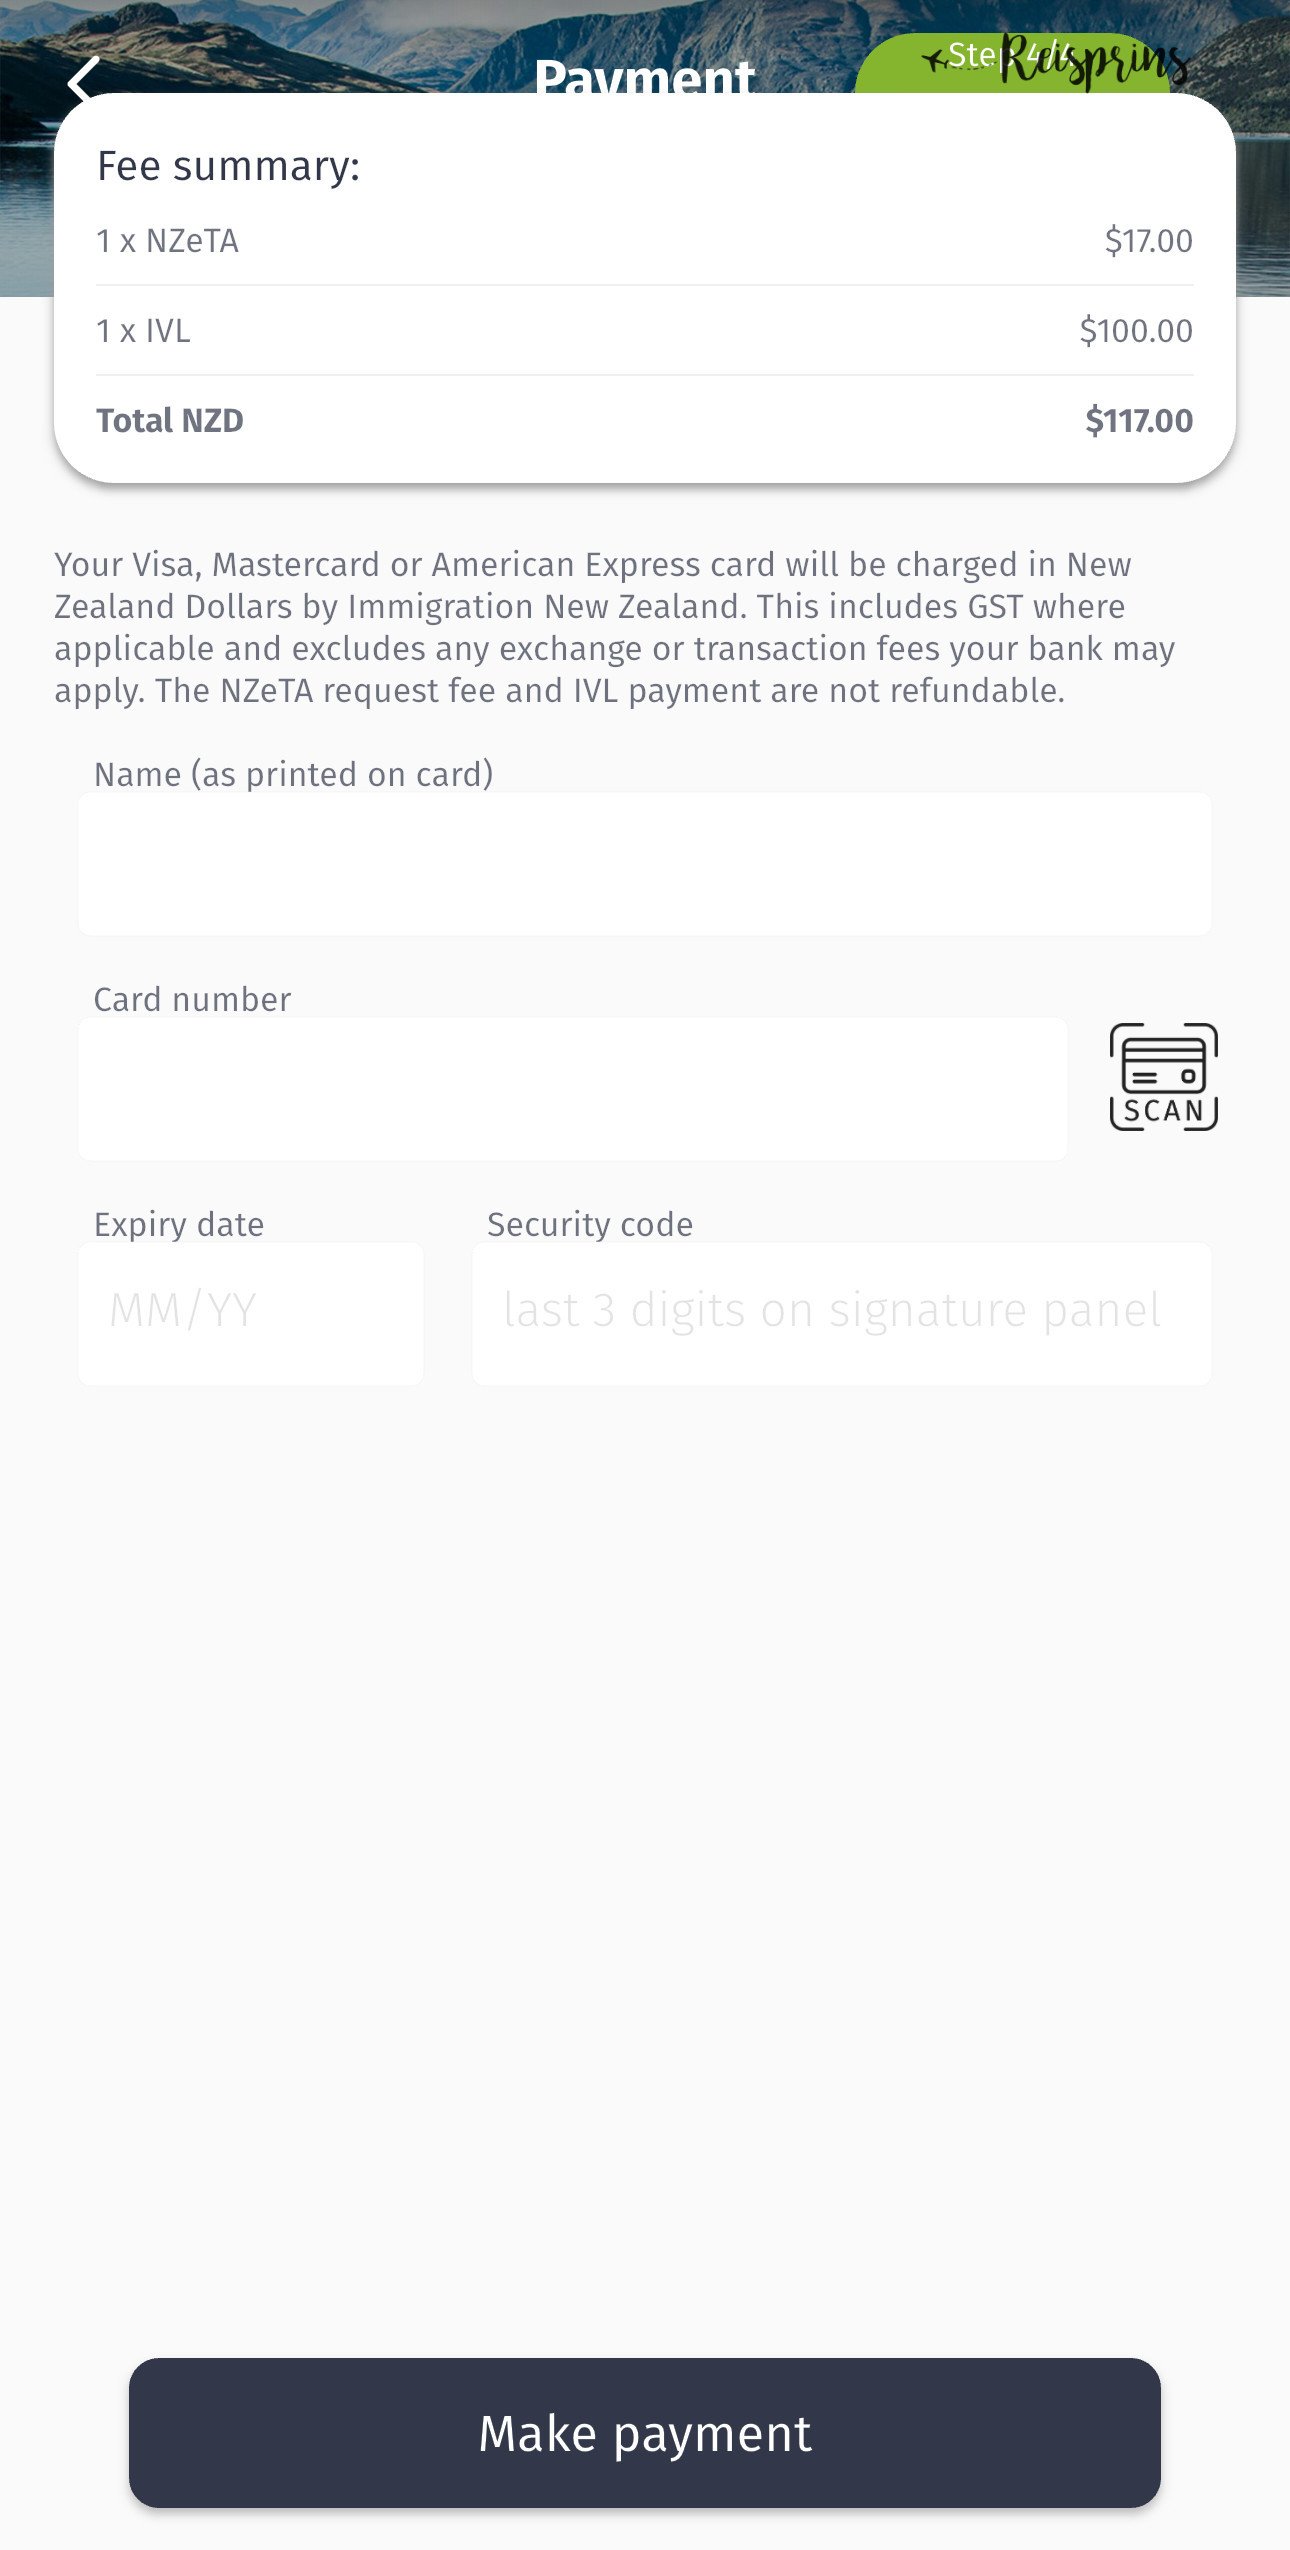
Task: Tap the Total NZD label
Action: [170, 421]
